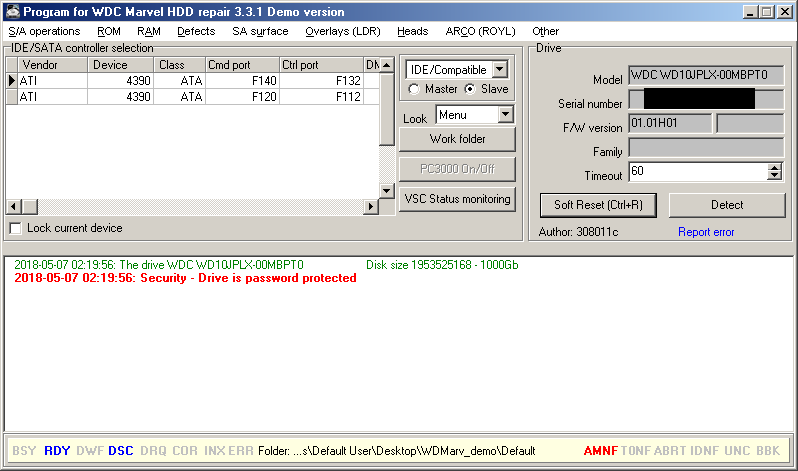This screenshot has width=798, height=471.
Task: Decrease Timeout with the down arrow
Action: [775, 176]
